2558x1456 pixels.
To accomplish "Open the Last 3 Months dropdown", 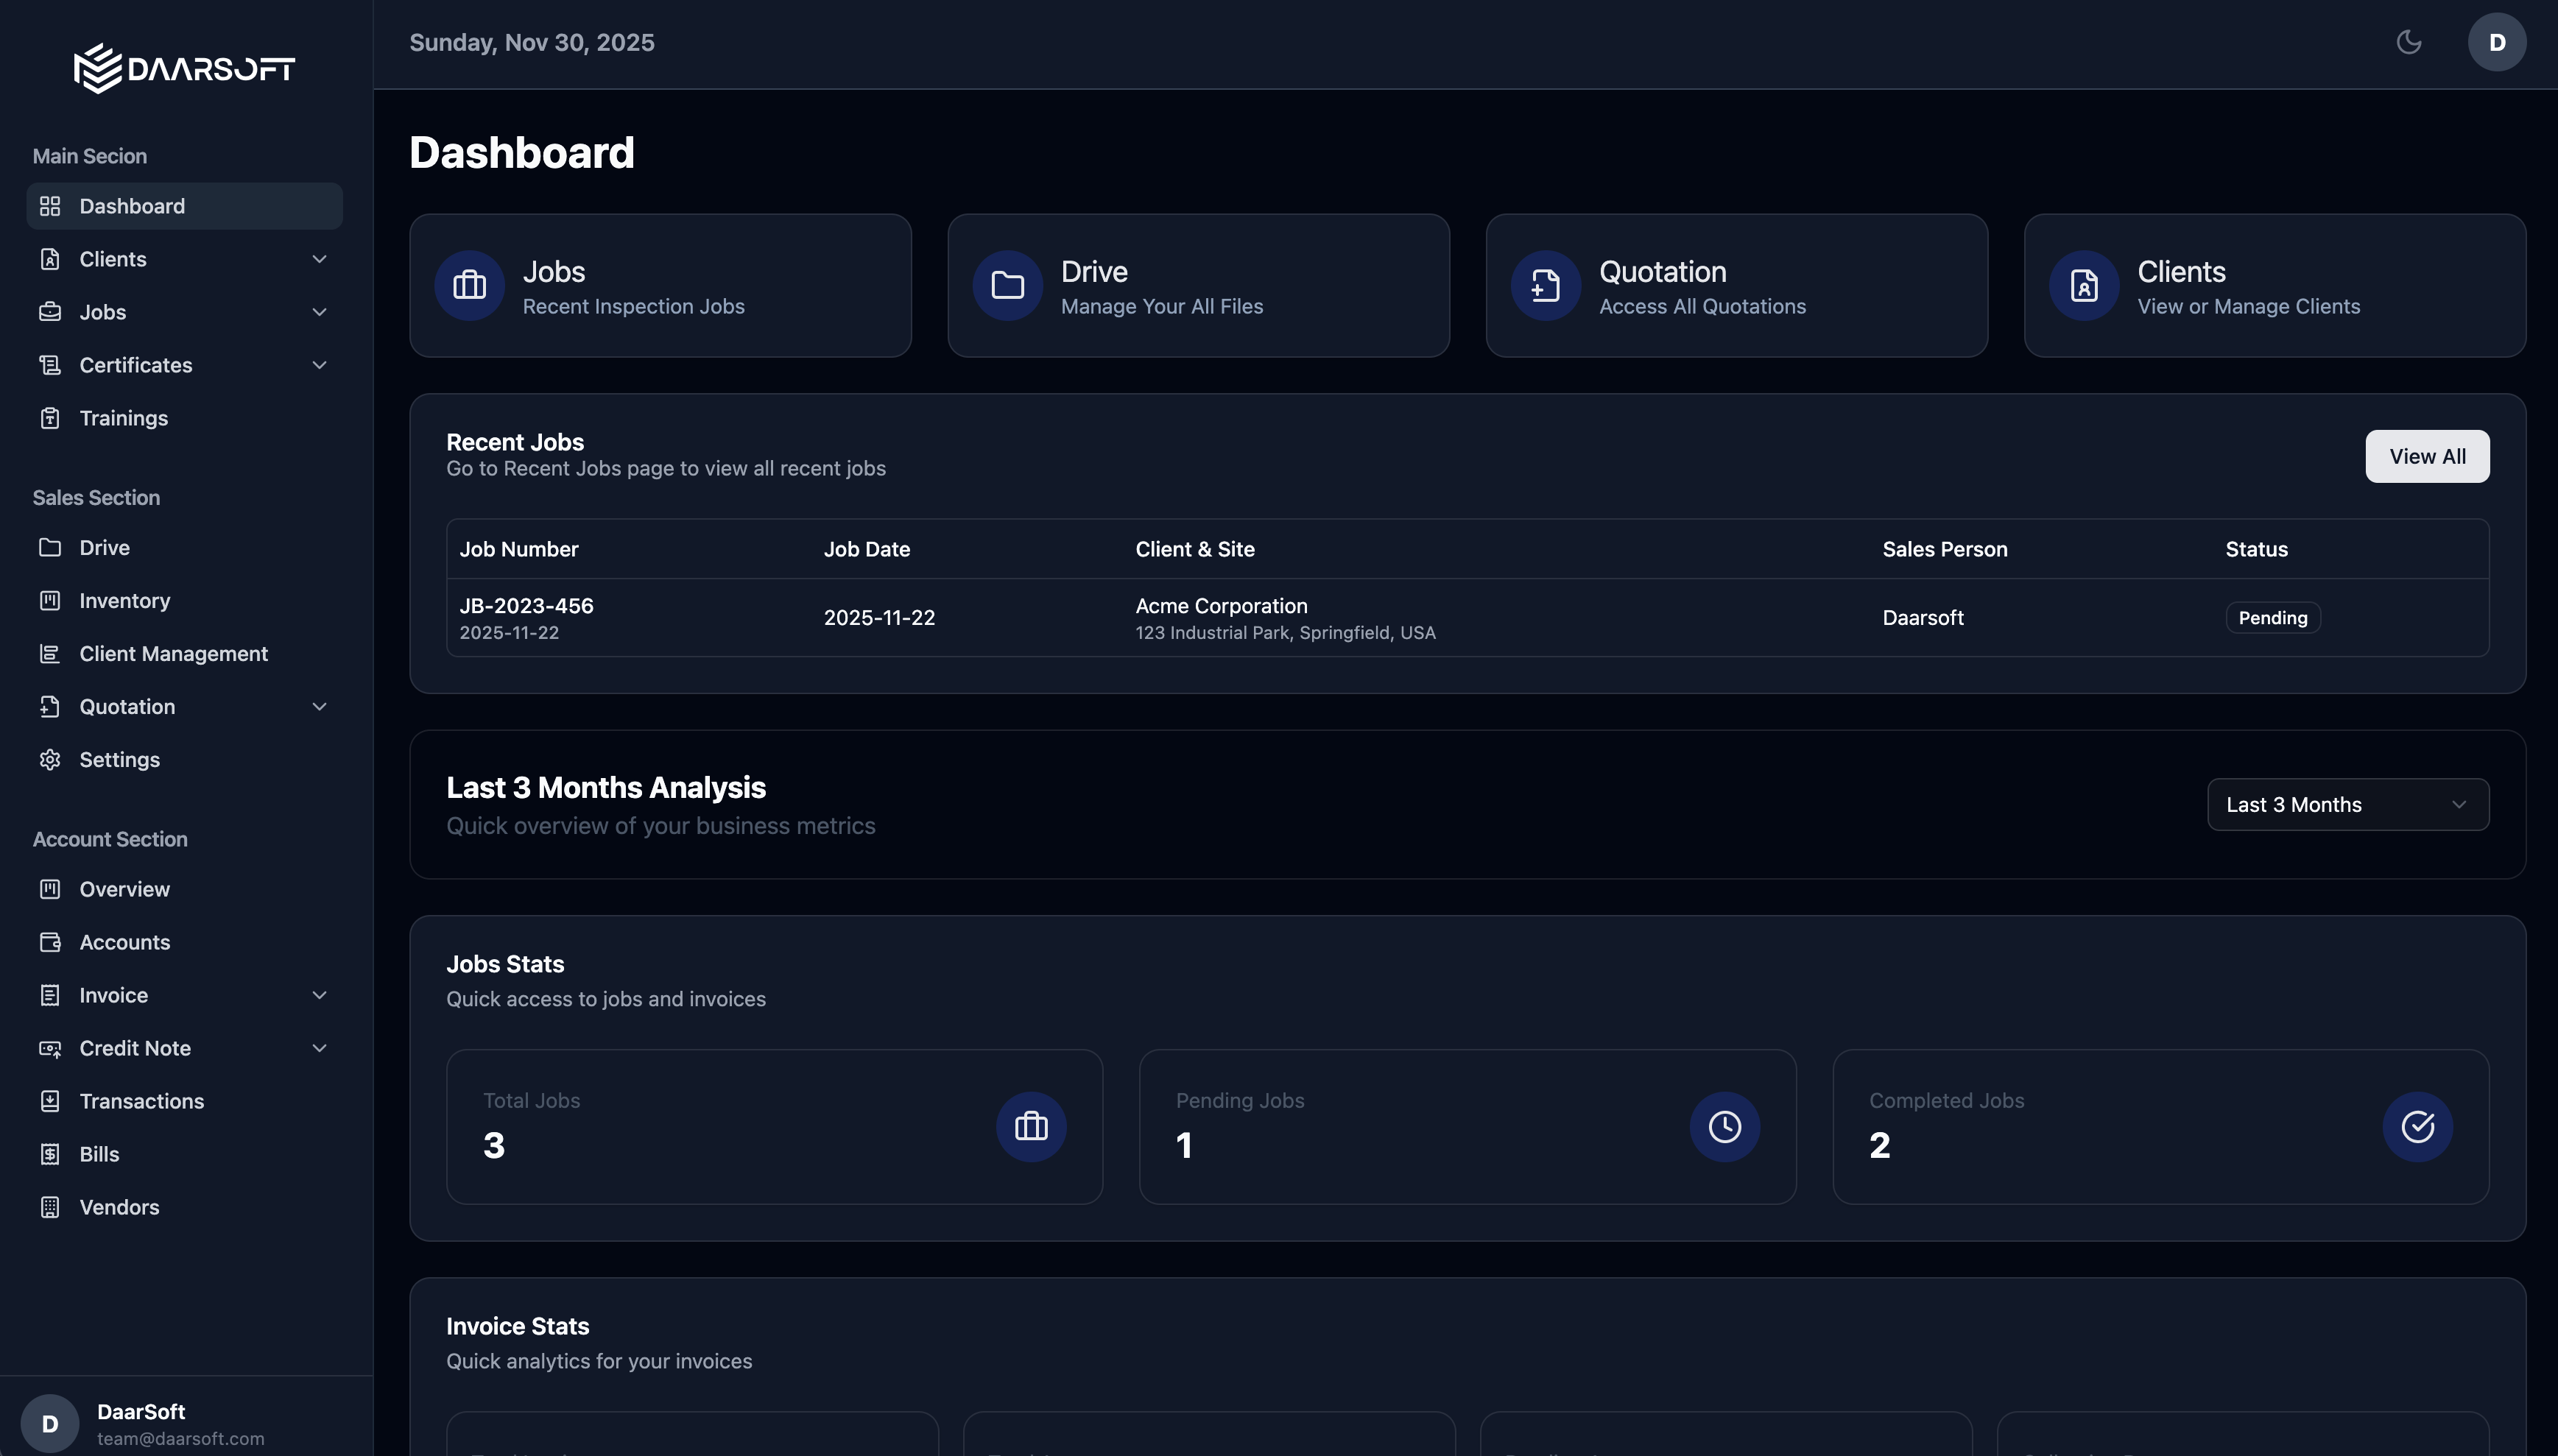I will 2346,804.
